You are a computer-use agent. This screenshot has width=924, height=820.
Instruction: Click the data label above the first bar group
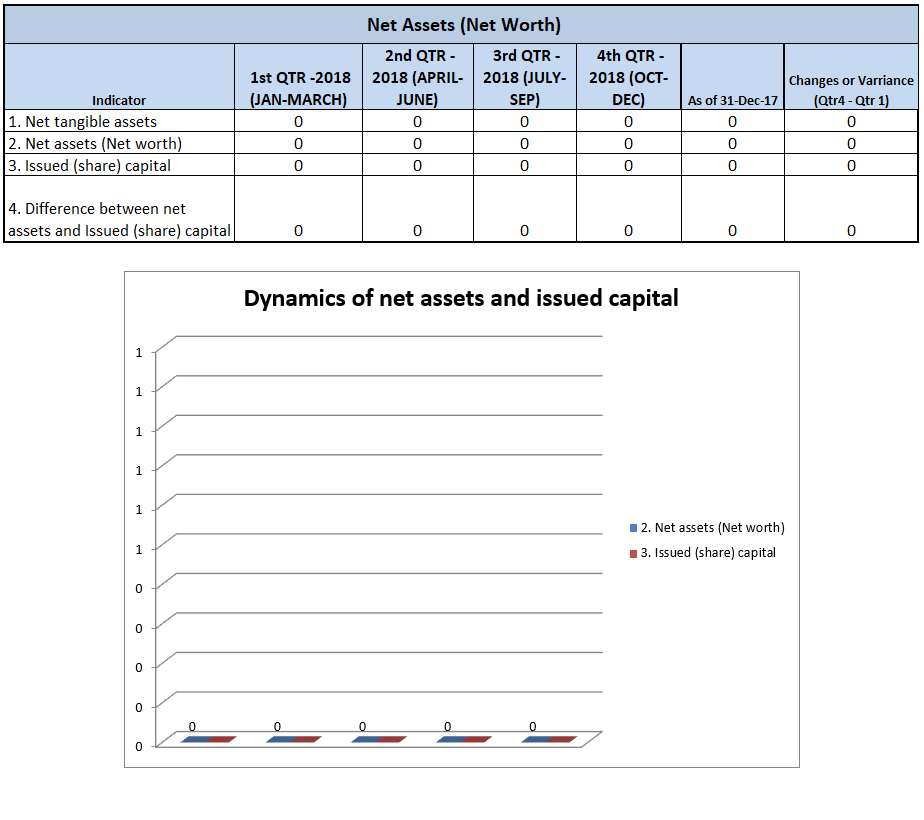(192, 727)
